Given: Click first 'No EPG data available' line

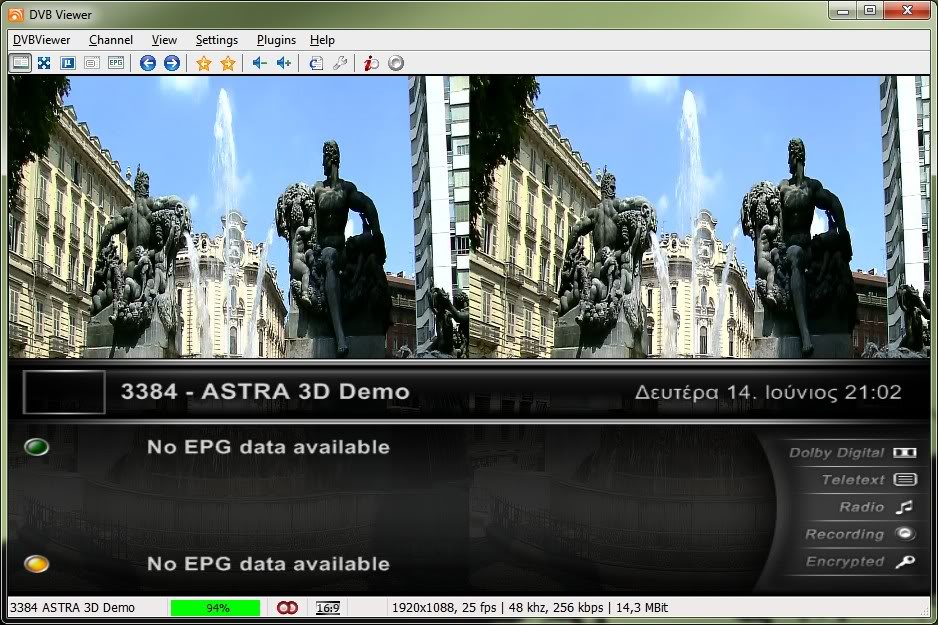Looking at the screenshot, I should [268, 447].
